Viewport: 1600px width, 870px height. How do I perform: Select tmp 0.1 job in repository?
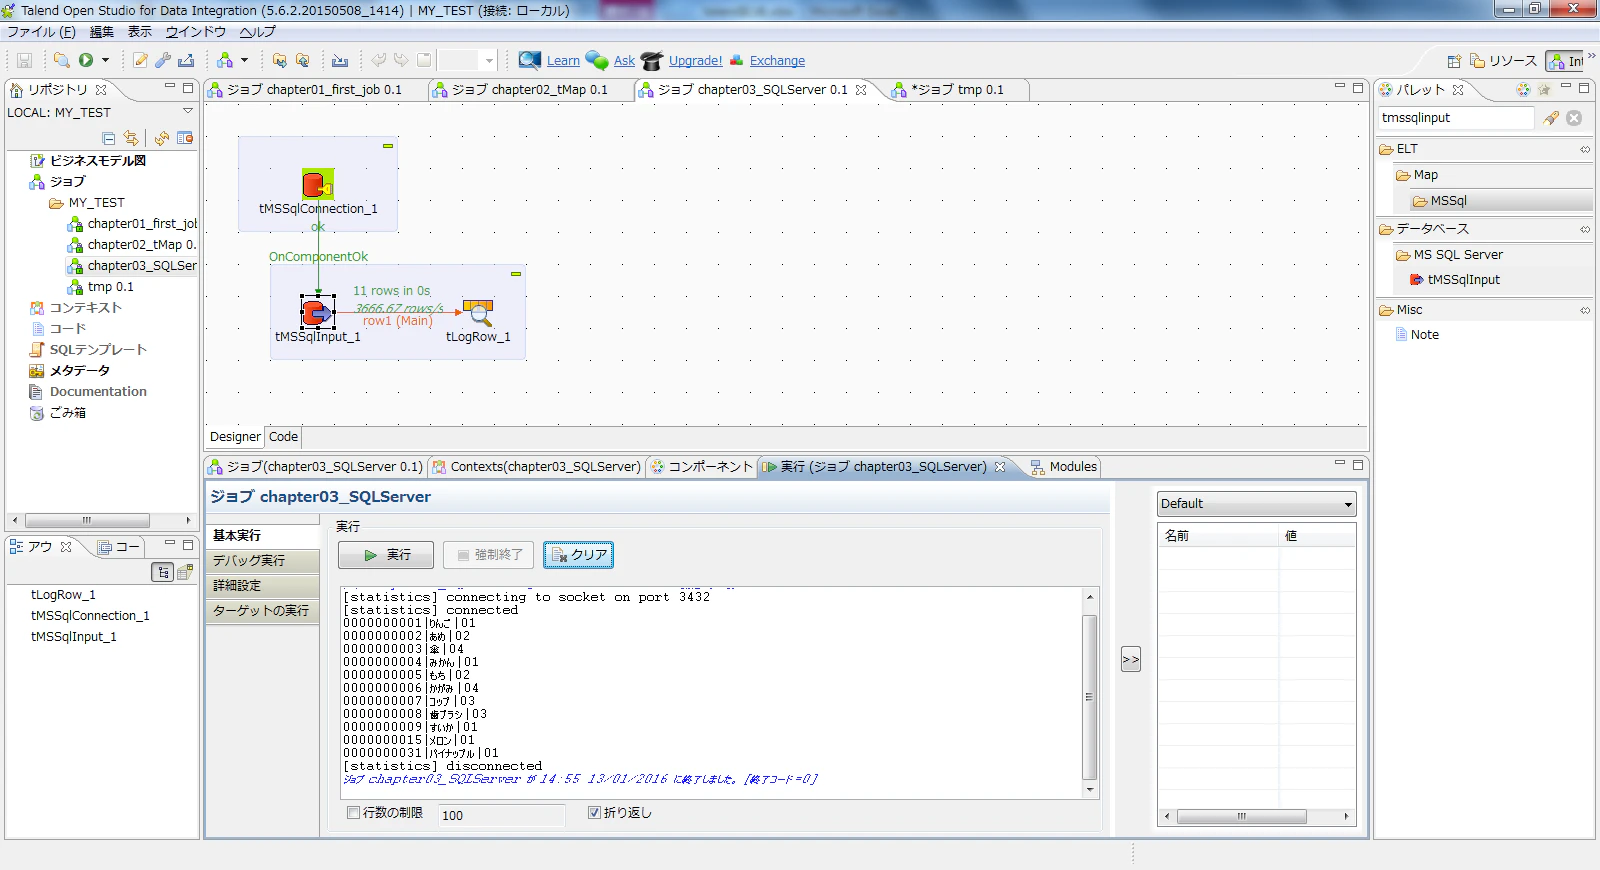tap(110, 287)
